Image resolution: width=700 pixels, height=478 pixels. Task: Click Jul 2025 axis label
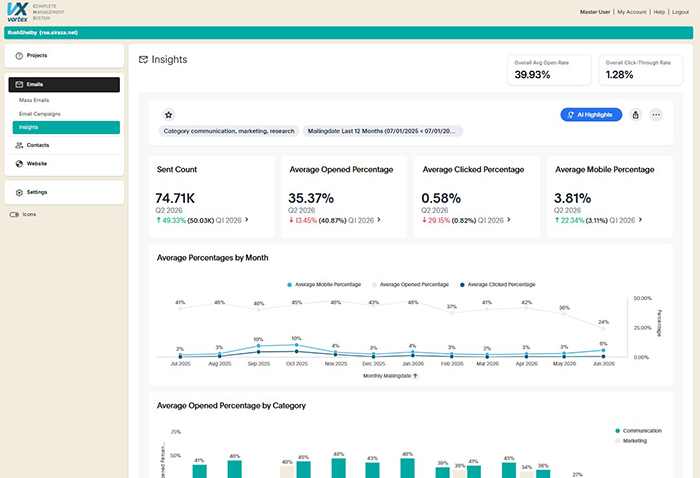180,364
